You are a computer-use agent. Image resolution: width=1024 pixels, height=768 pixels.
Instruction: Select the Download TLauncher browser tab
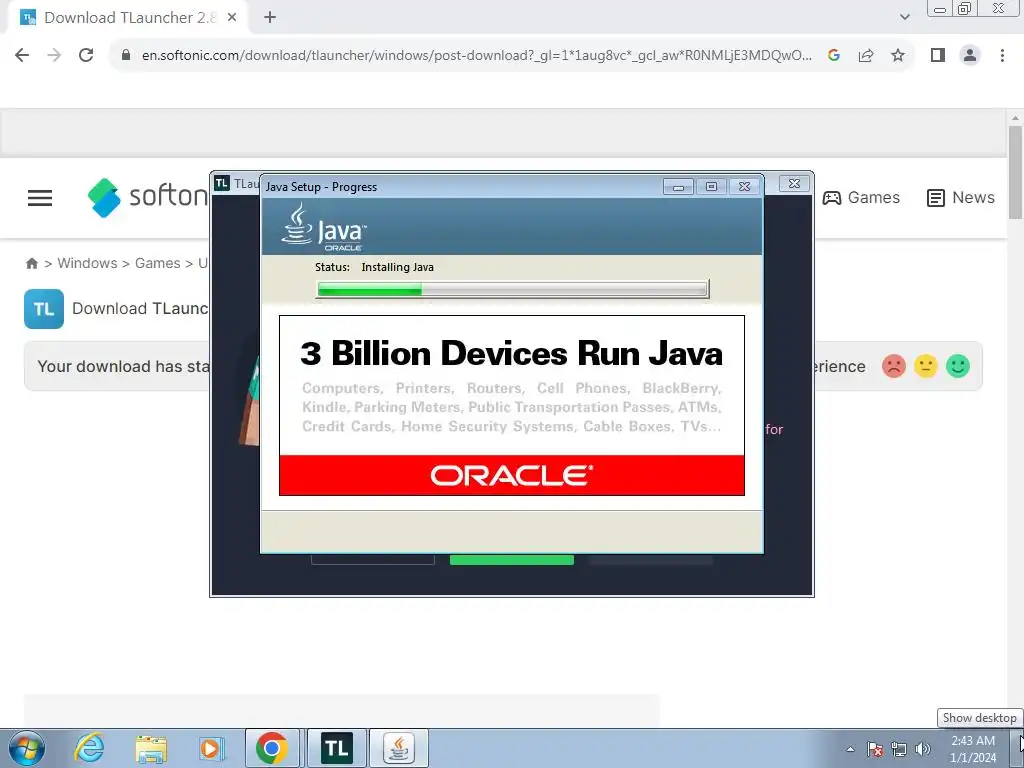click(129, 18)
